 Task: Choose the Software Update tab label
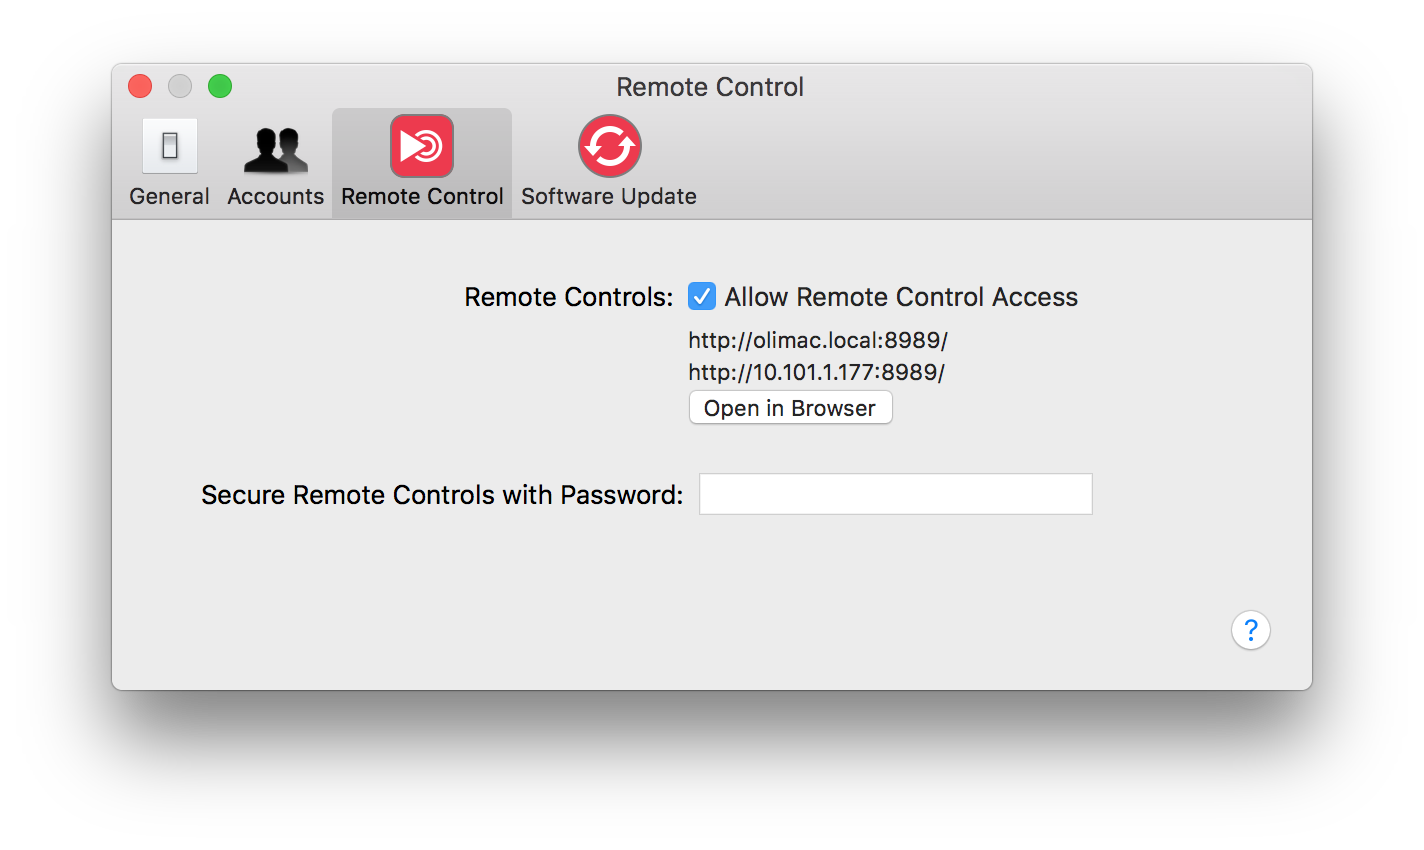[609, 196]
